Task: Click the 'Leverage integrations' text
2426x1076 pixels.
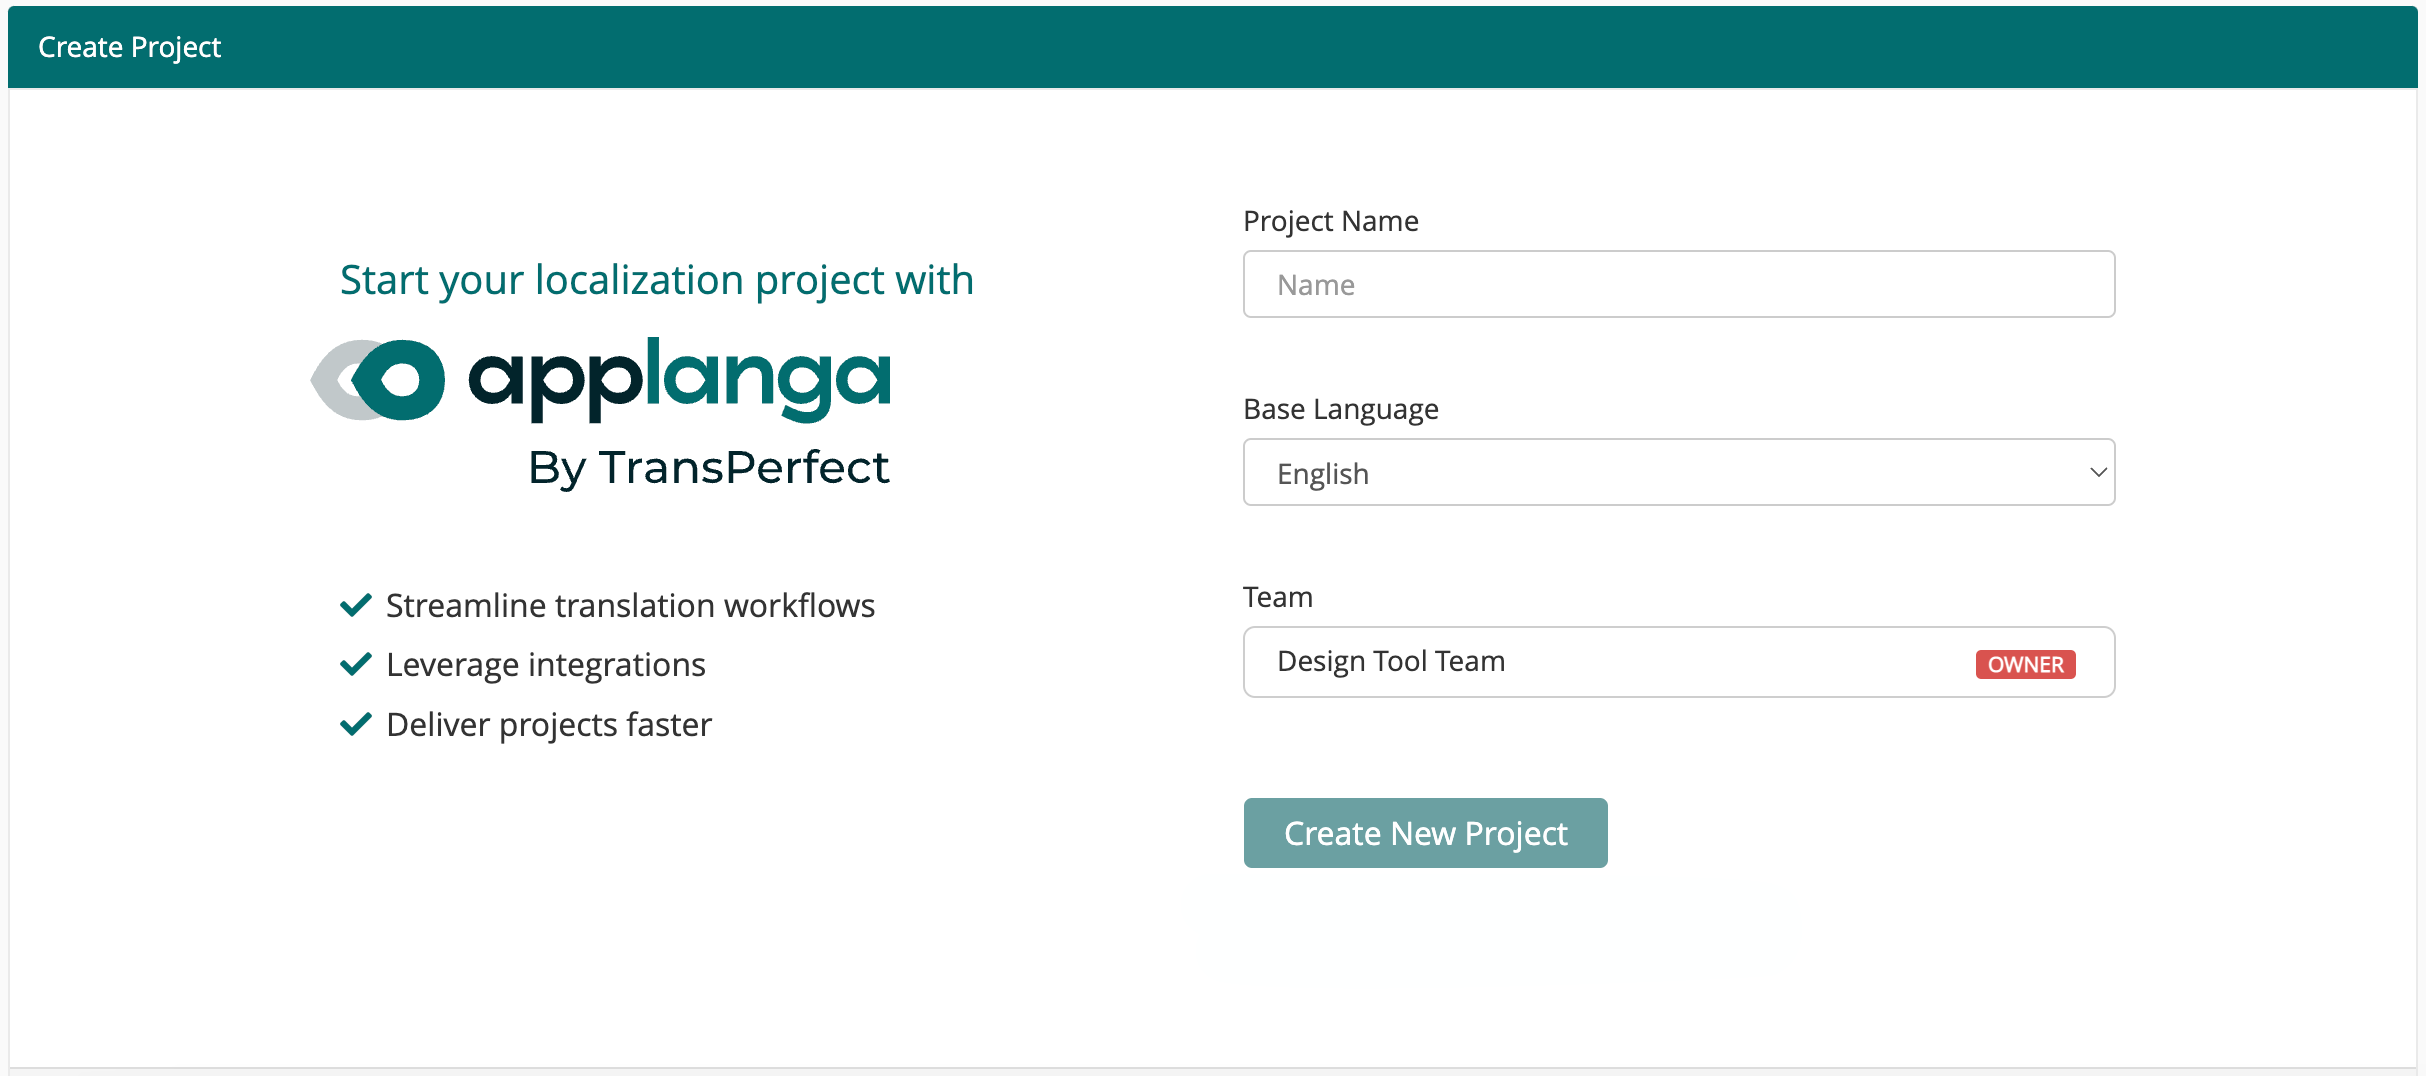Action: pyautogui.click(x=546, y=665)
